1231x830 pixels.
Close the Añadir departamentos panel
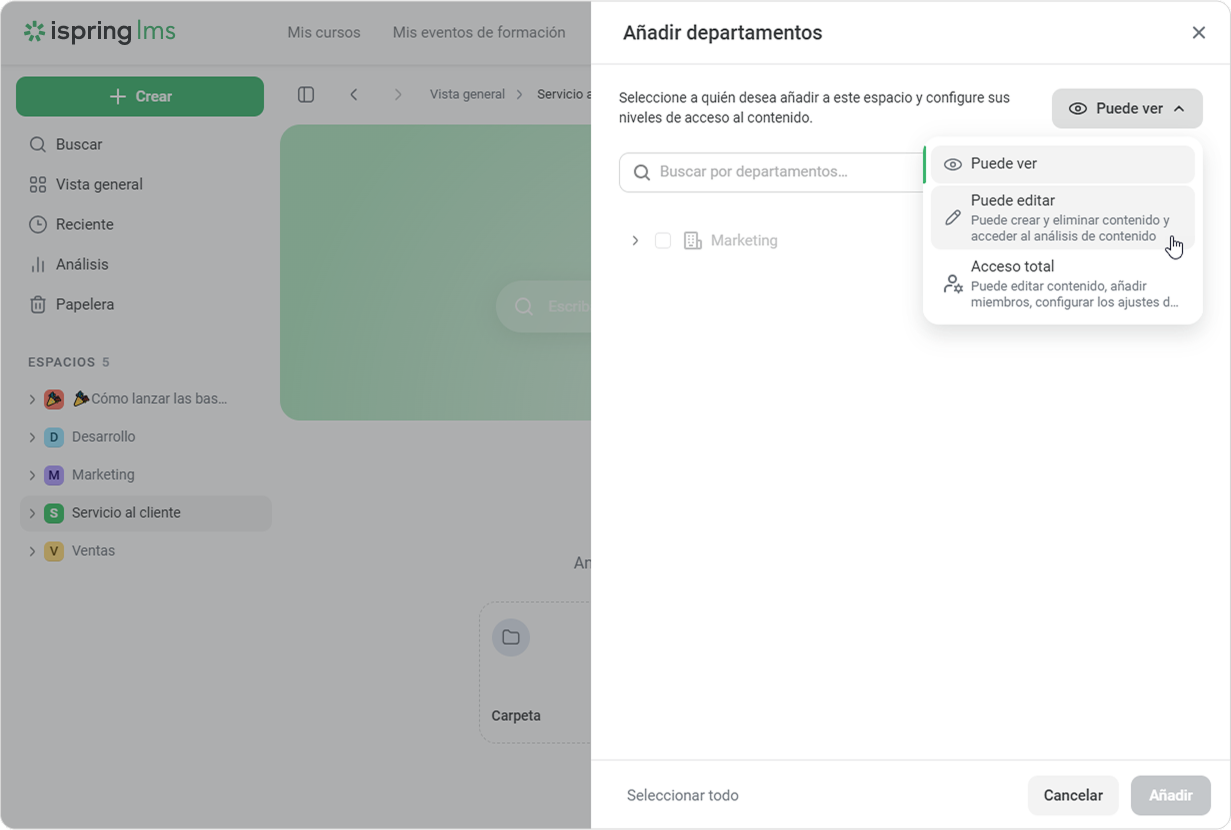pyautogui.click(x=1198, y=33)
